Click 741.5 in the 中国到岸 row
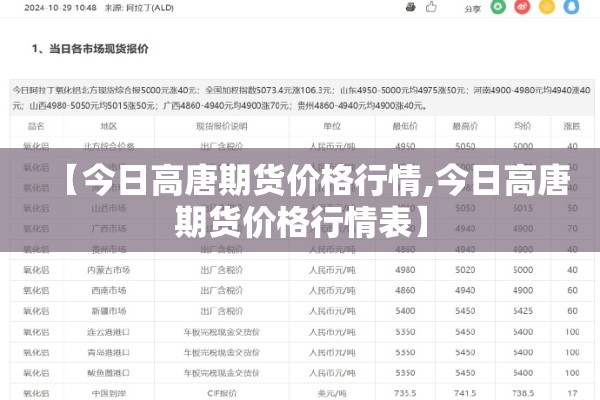The height and width of the screenshot is (400, 600). coord(465,393)
